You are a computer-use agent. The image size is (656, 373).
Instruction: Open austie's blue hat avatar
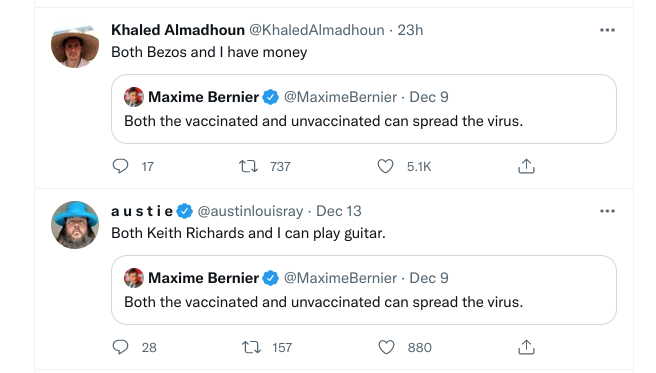[75, 225]
